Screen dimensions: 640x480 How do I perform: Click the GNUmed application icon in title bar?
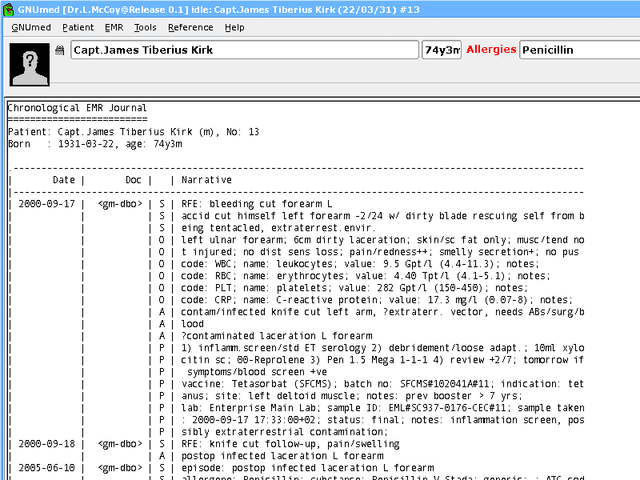(x=8, y=8)
